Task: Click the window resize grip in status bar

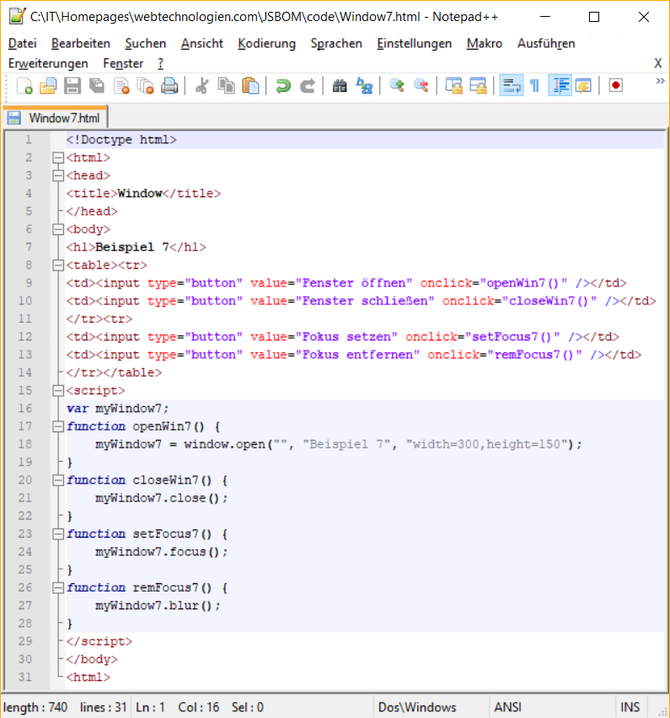Action: (x=663, y=711)
